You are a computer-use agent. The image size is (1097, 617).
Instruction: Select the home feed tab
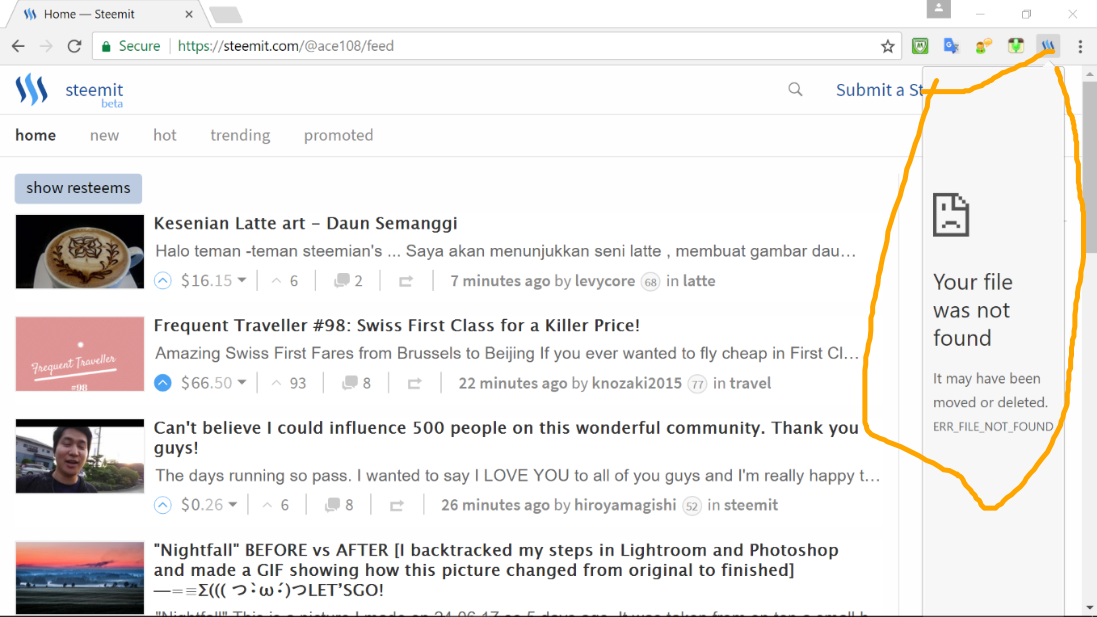tap(36, 135)
